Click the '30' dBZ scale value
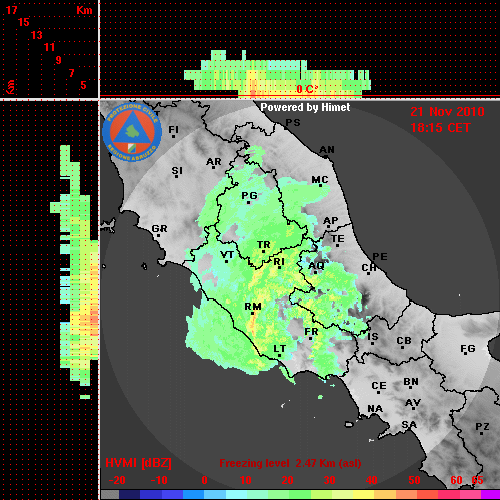Image resolution: width=500 pixels, height=500 pixels. pyautogui.click(x=329, y=480)
